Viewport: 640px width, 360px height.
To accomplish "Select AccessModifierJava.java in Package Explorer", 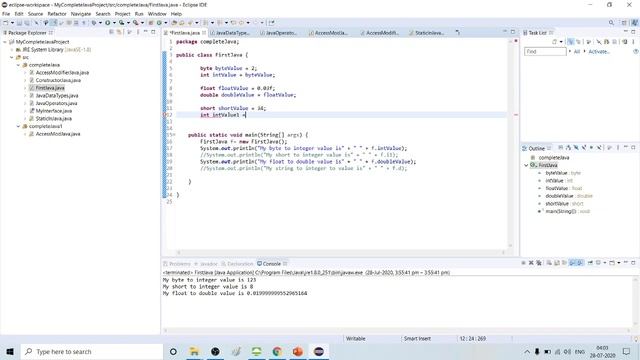I will (62, 73).
